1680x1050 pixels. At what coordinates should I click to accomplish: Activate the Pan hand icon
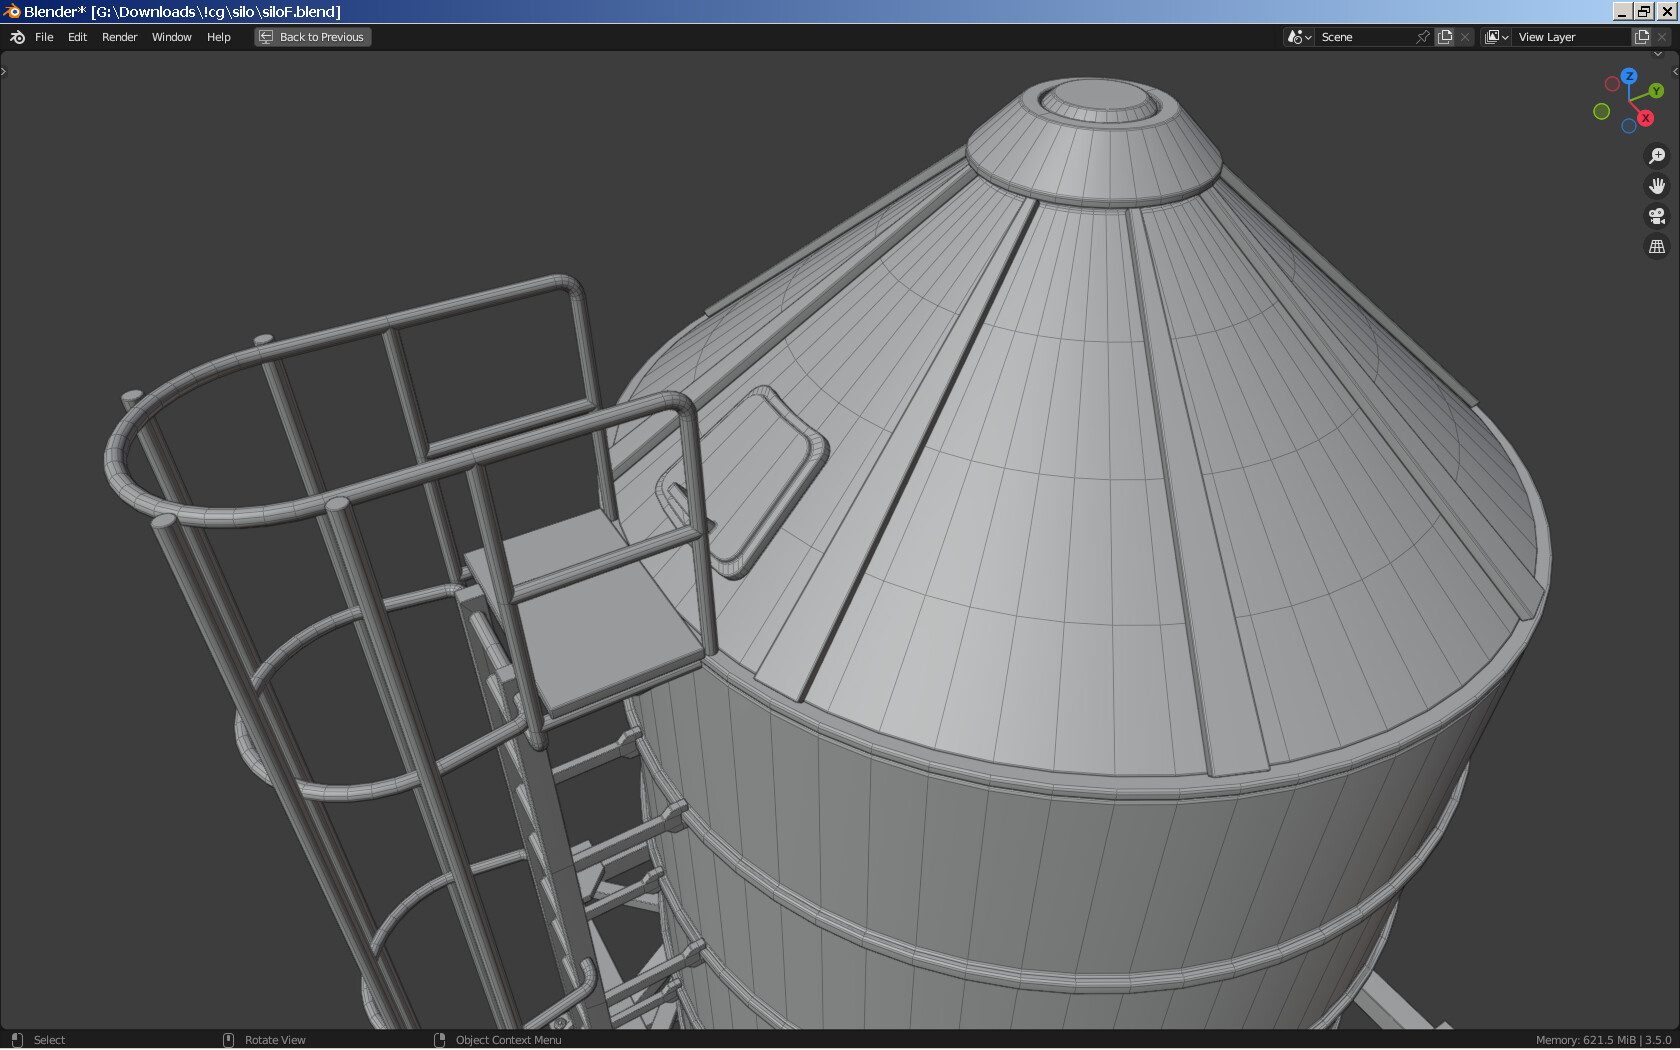(1657, 185)
